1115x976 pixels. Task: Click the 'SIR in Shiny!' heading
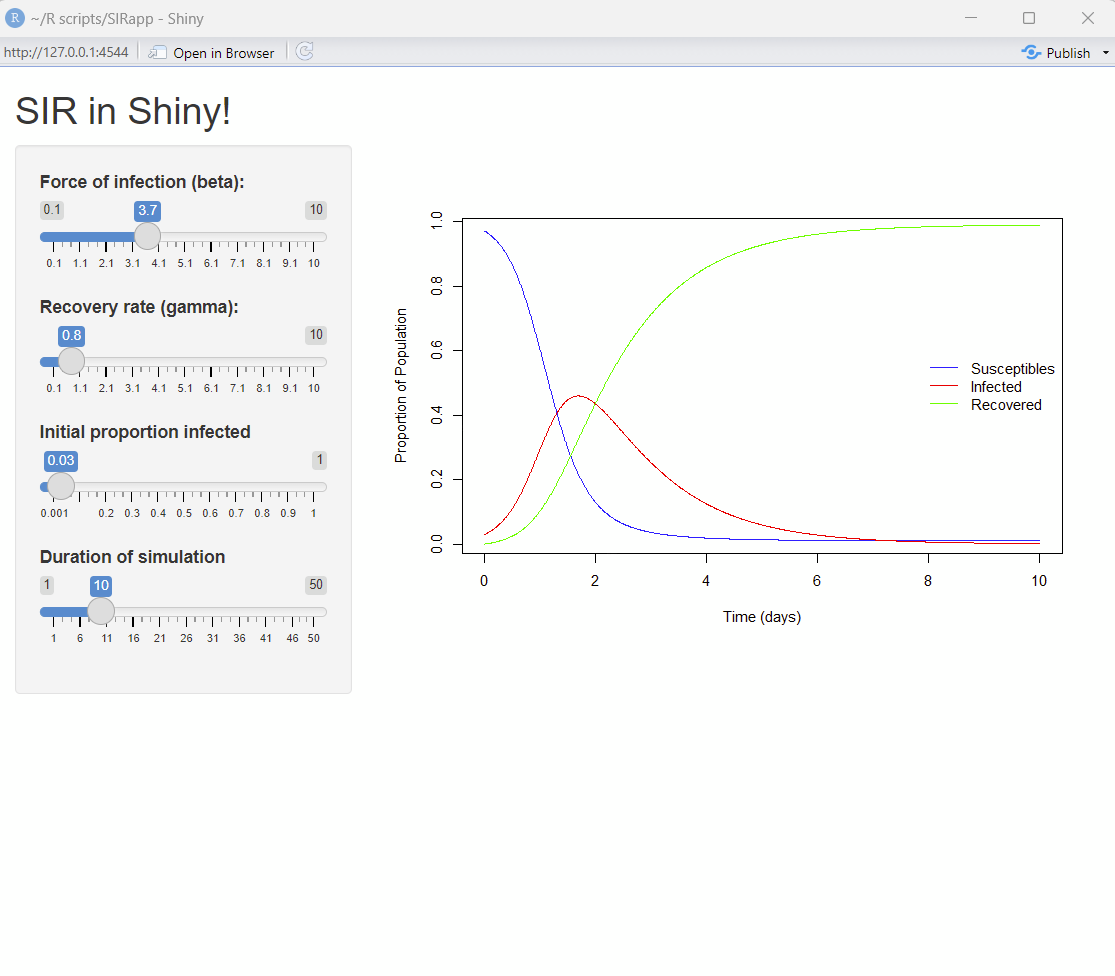click(123, 111)
